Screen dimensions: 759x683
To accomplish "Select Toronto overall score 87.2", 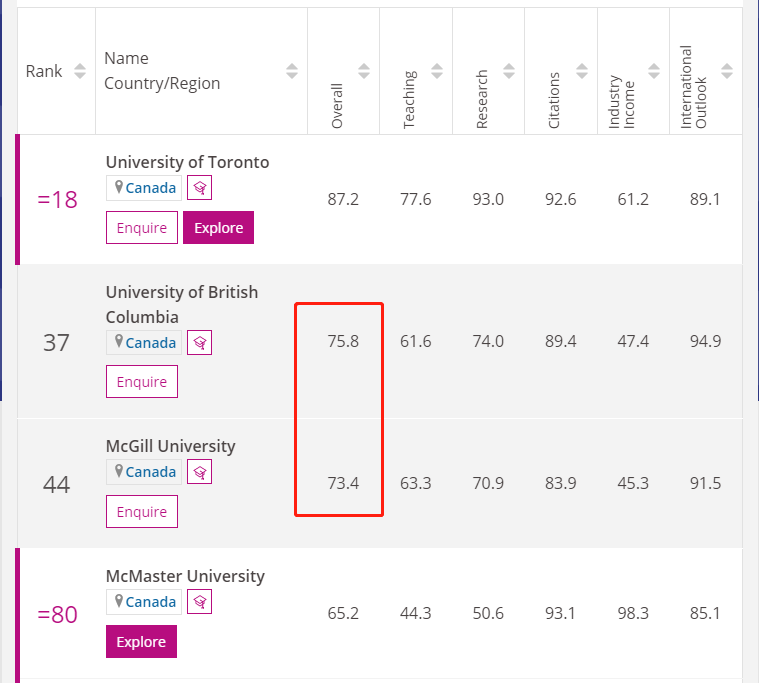I will click(343, 199).
